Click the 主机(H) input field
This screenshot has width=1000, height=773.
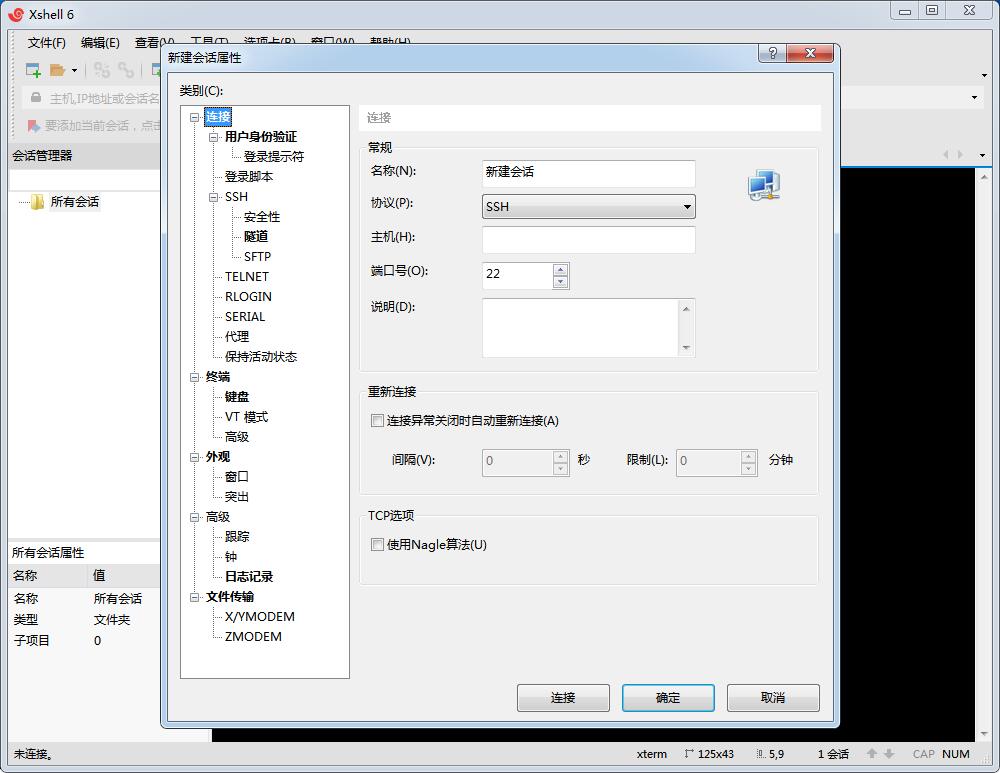589,240
